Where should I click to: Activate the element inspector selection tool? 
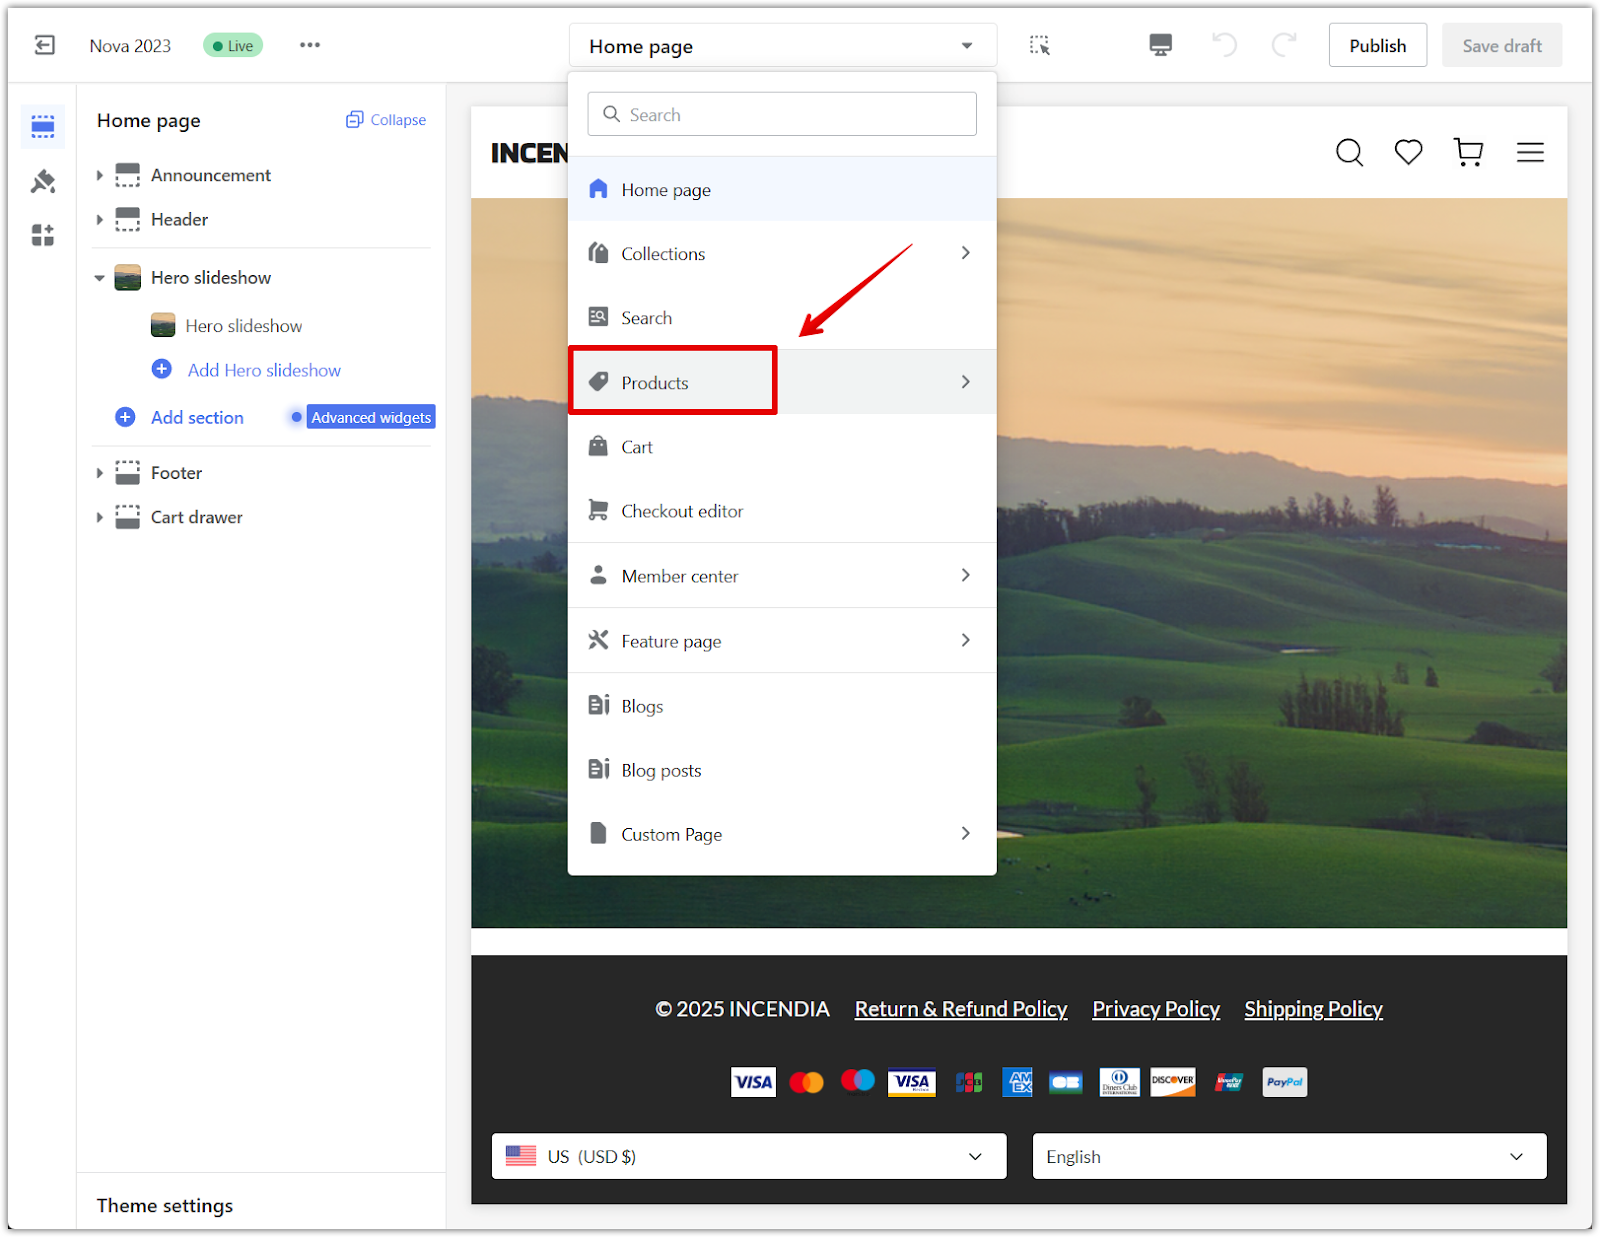(x=1039, y=45)
